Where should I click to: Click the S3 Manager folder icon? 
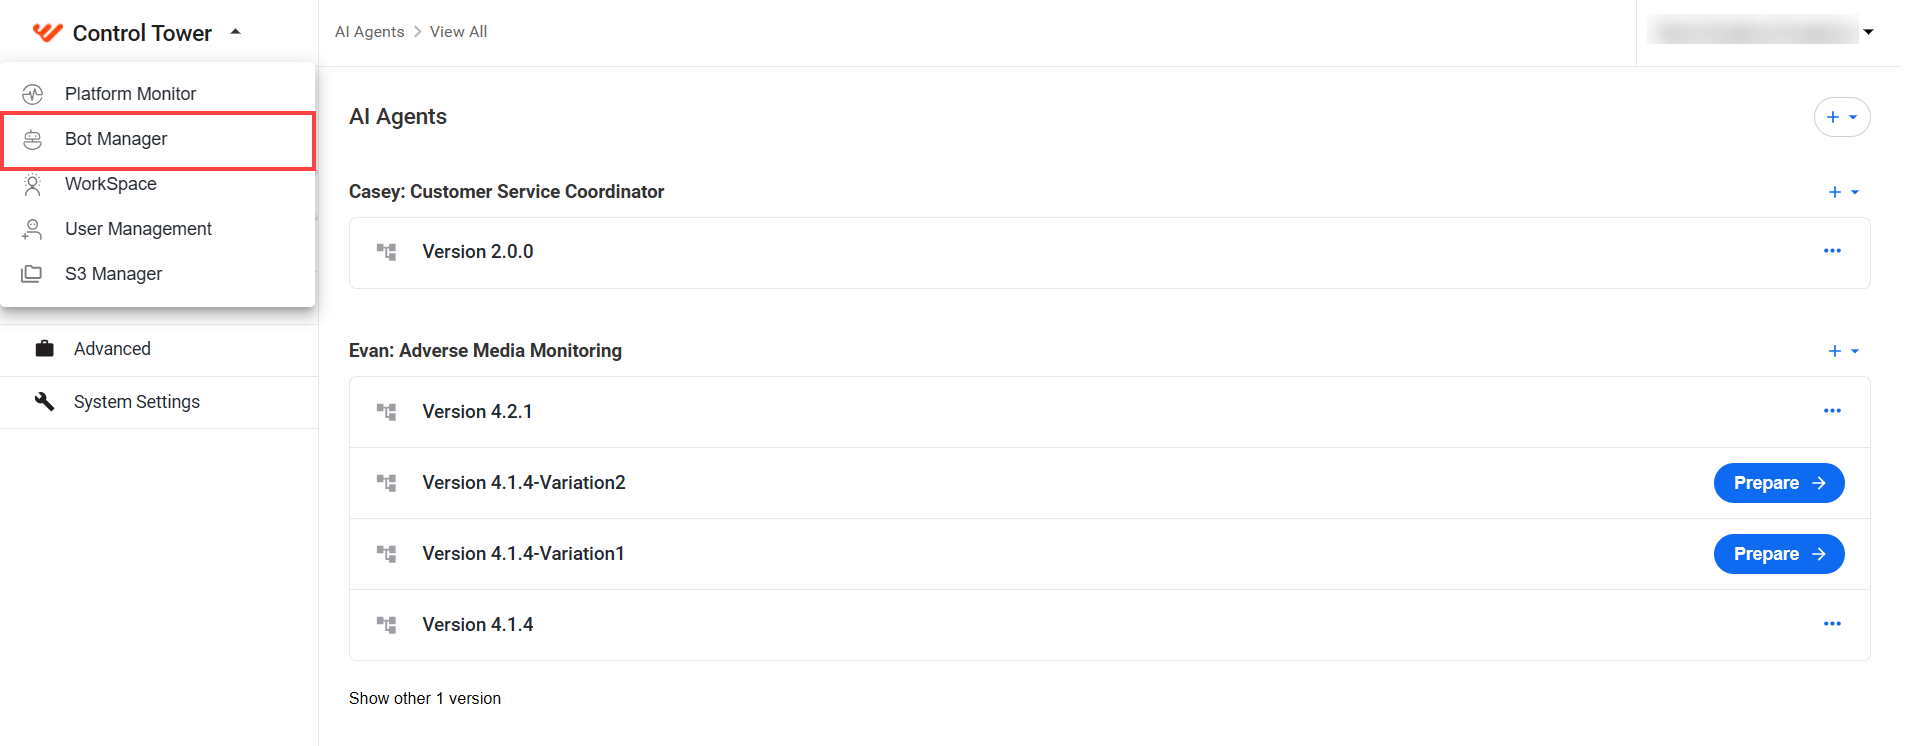coord(32,274)
